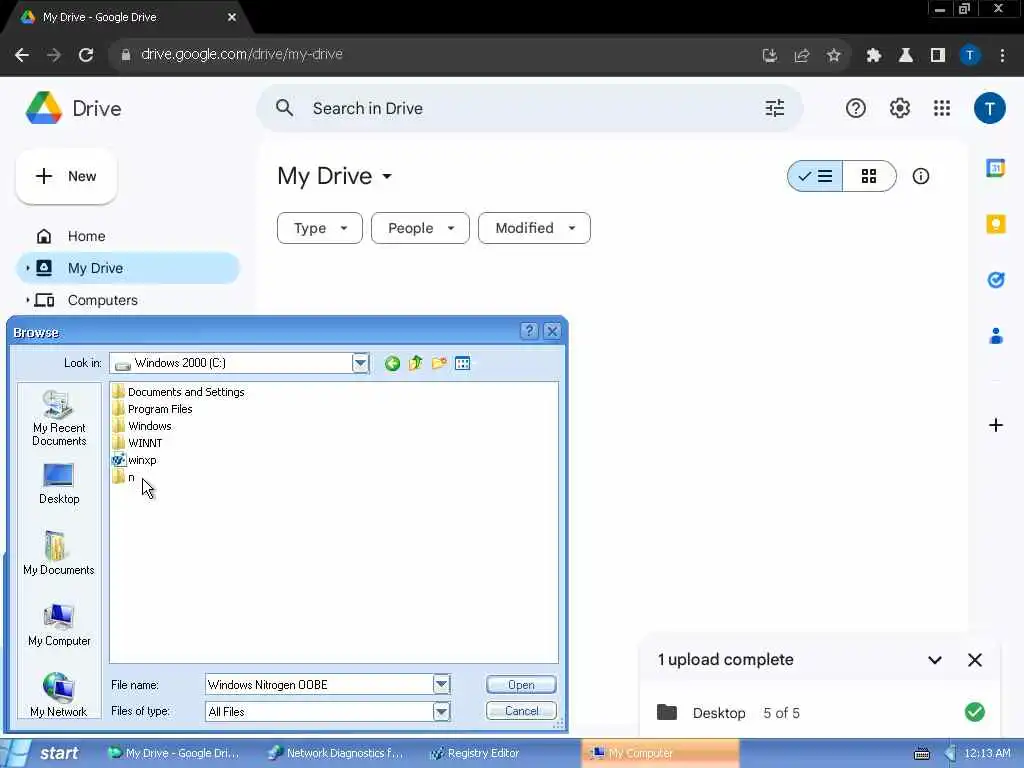Screen dimensions: 1024x768
Task: Open Google Tasks side panel
Action: point(995,280)
